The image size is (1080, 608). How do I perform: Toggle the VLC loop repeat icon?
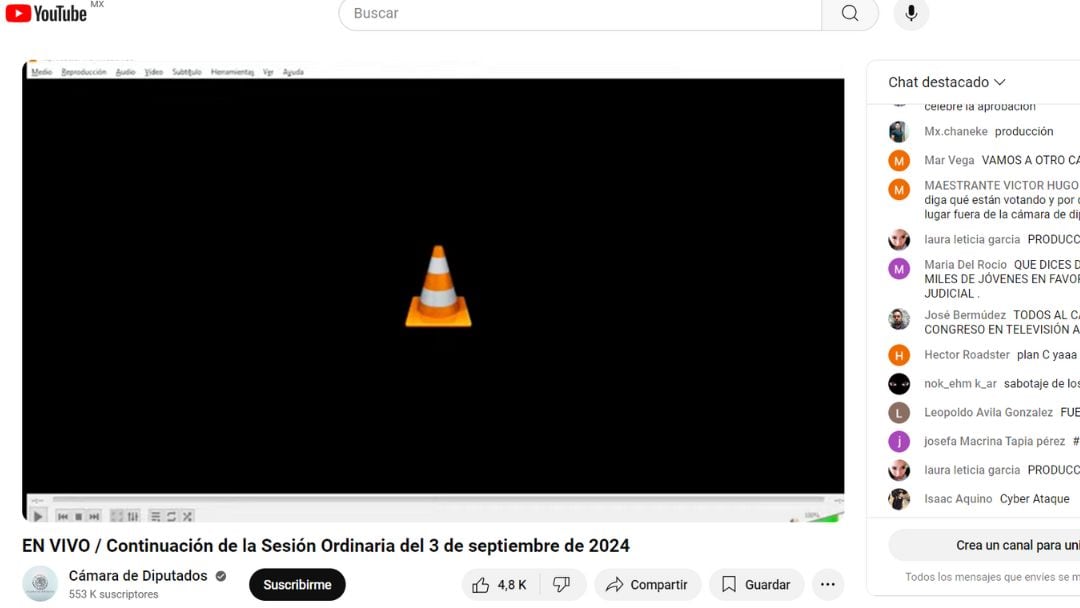171,517
